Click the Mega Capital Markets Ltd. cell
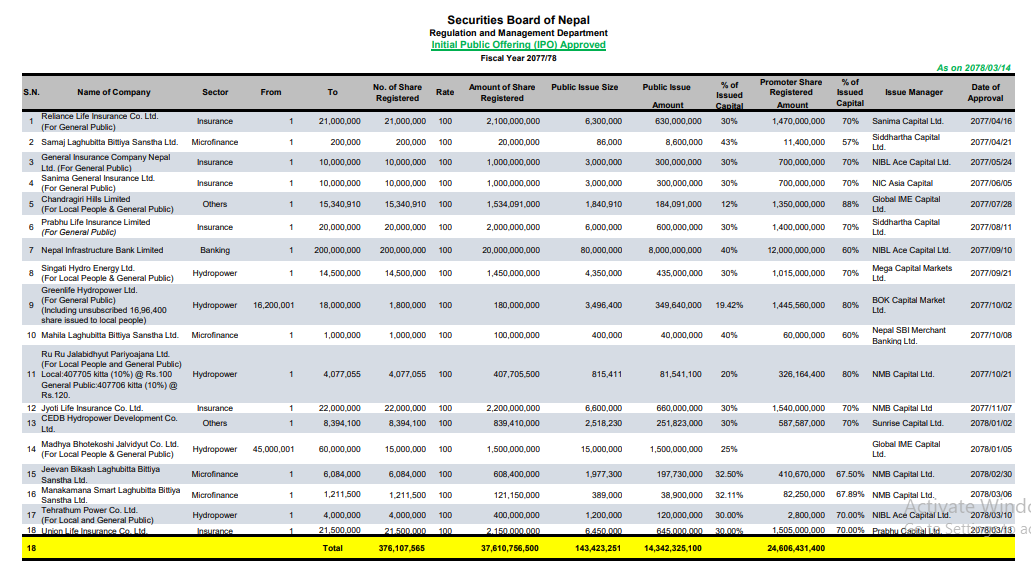 (911, 272)
